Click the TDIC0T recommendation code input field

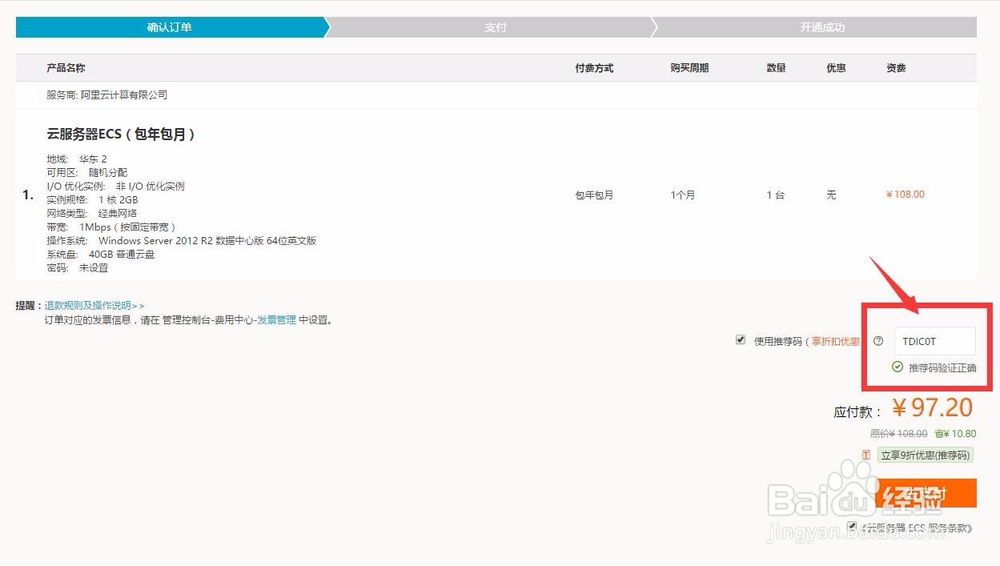click(x=934, y=341)
